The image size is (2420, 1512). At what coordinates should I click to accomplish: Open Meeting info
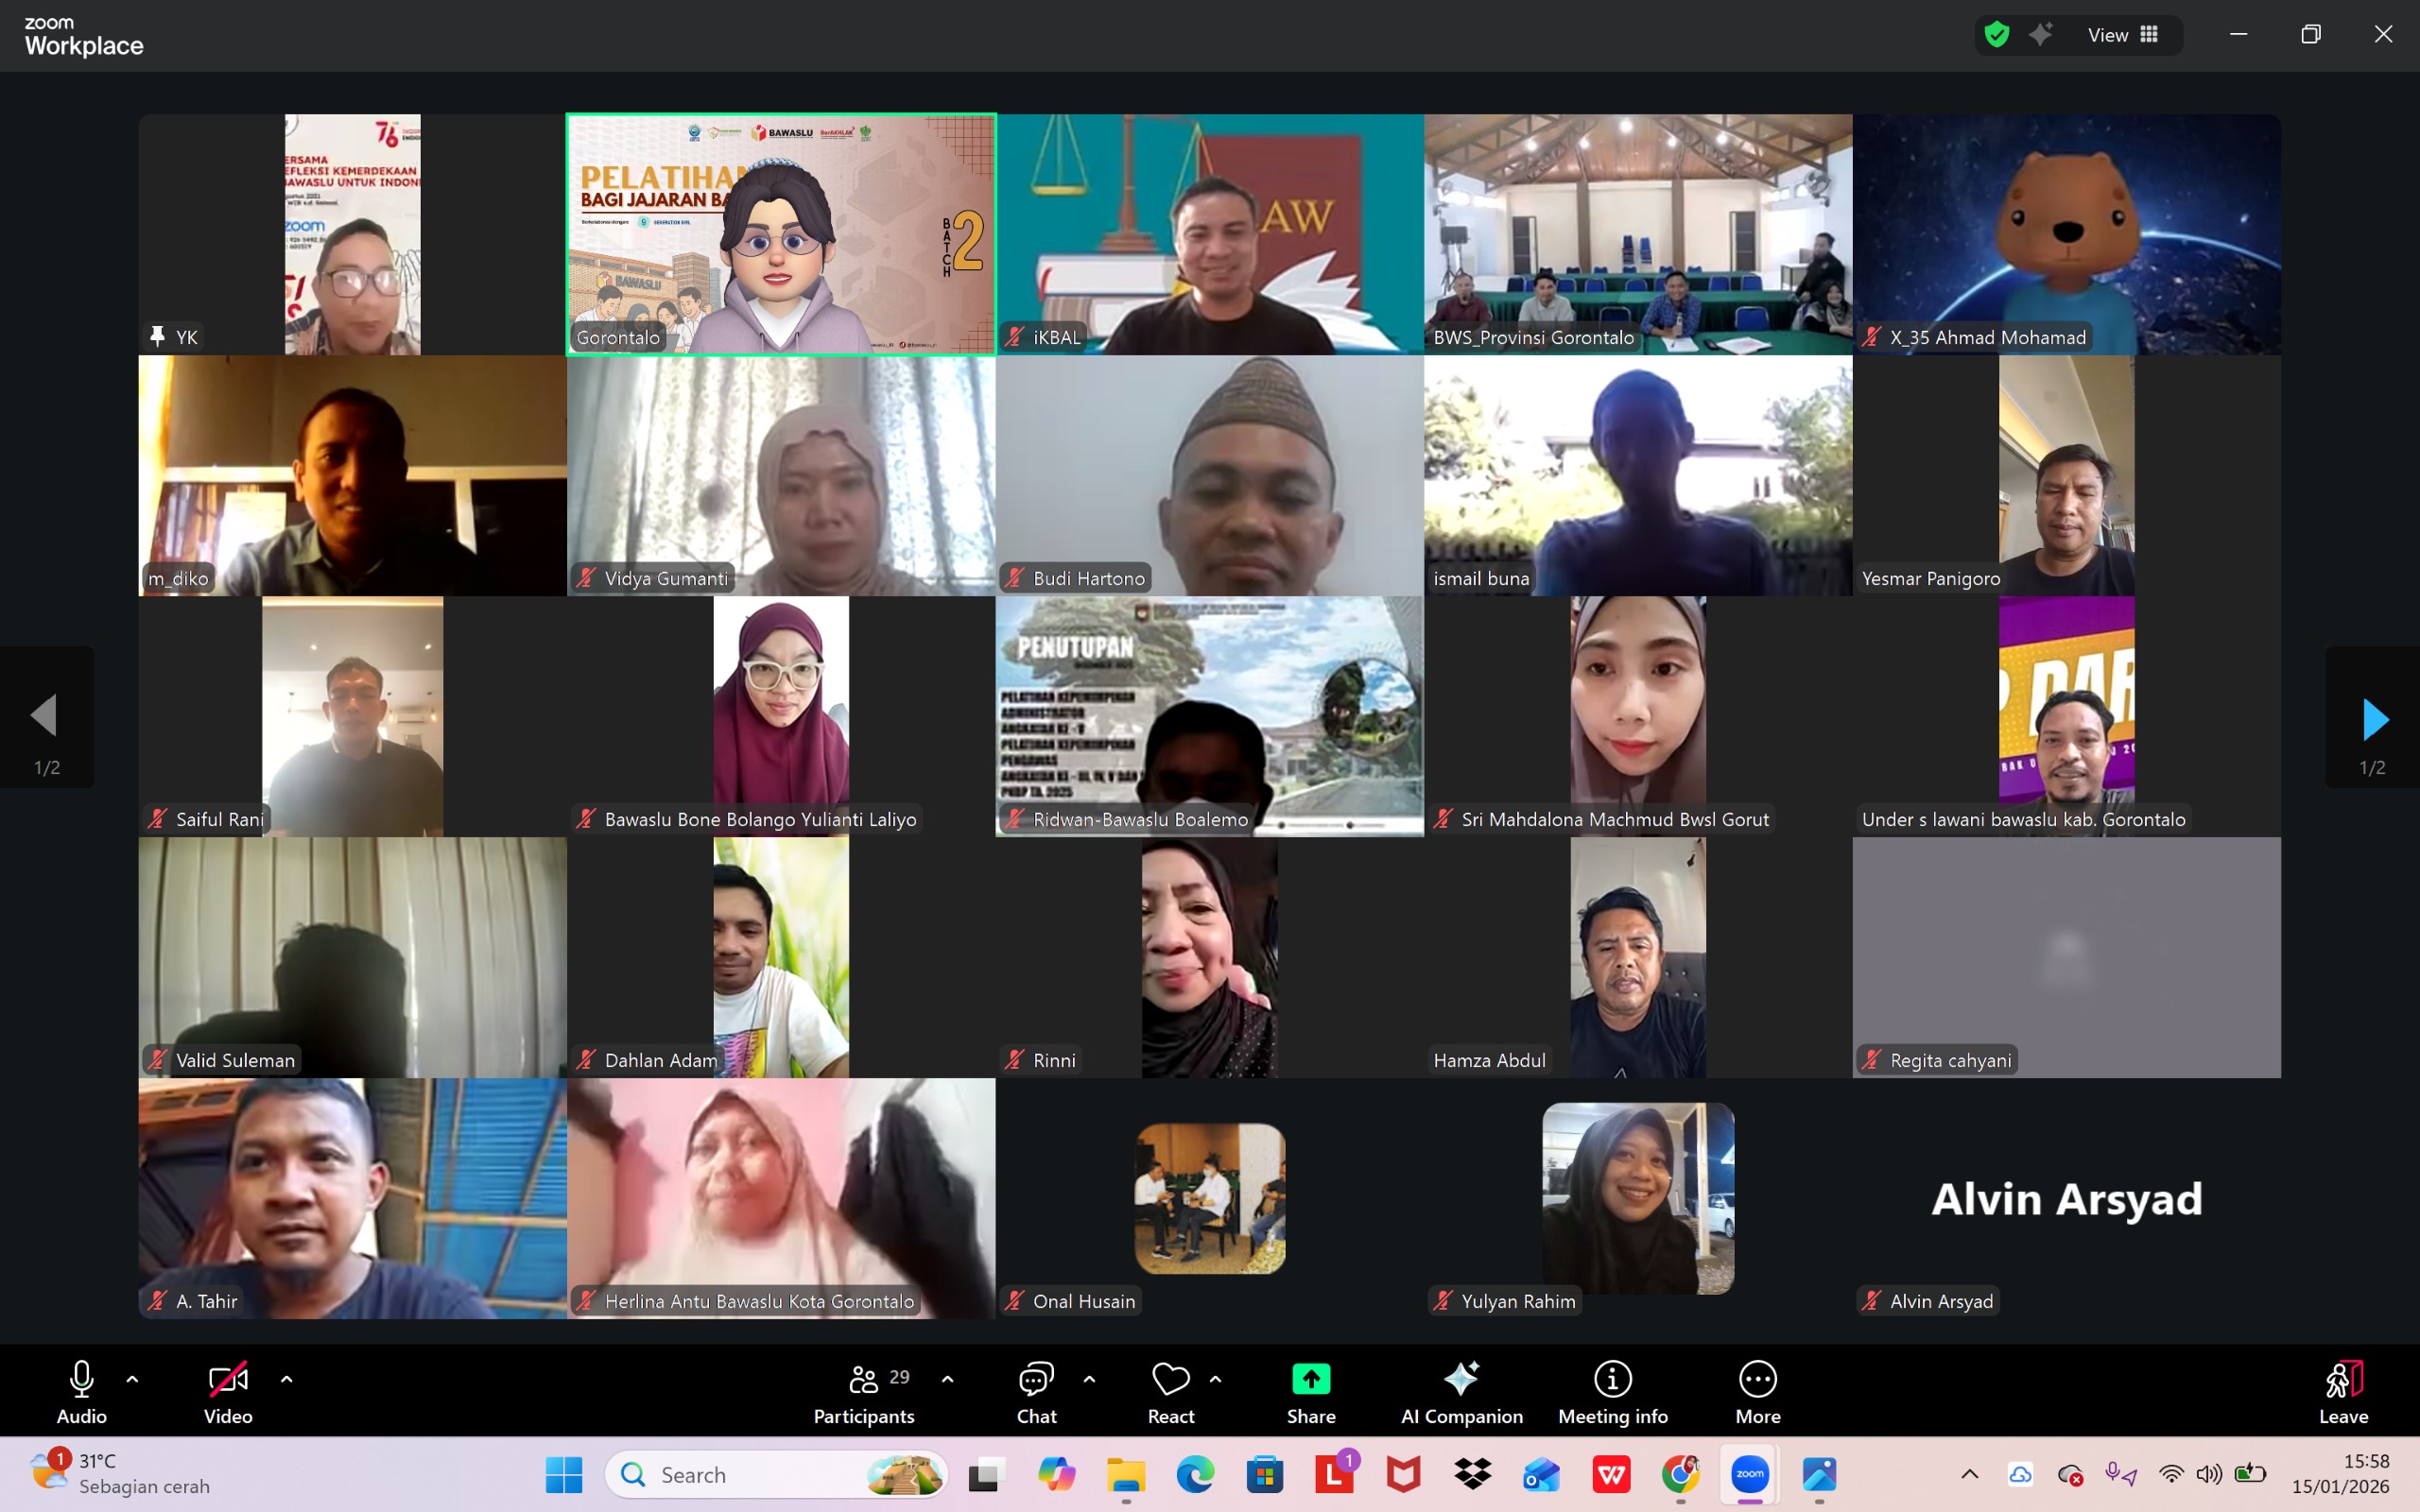(1612, 1392)
